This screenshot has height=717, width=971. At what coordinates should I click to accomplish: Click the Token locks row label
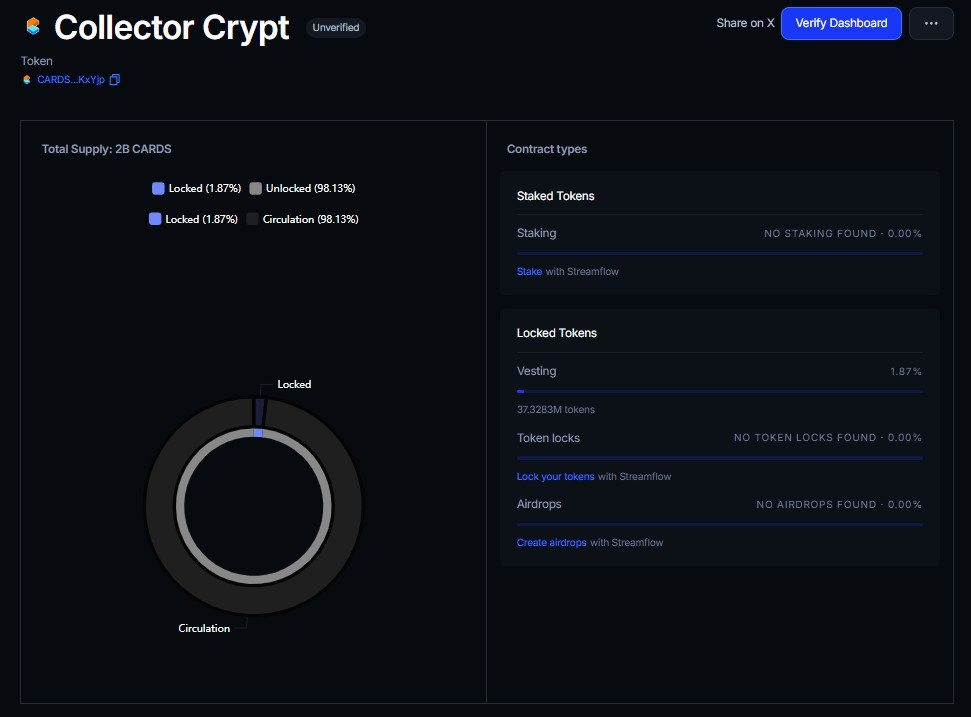coord(548,438)
